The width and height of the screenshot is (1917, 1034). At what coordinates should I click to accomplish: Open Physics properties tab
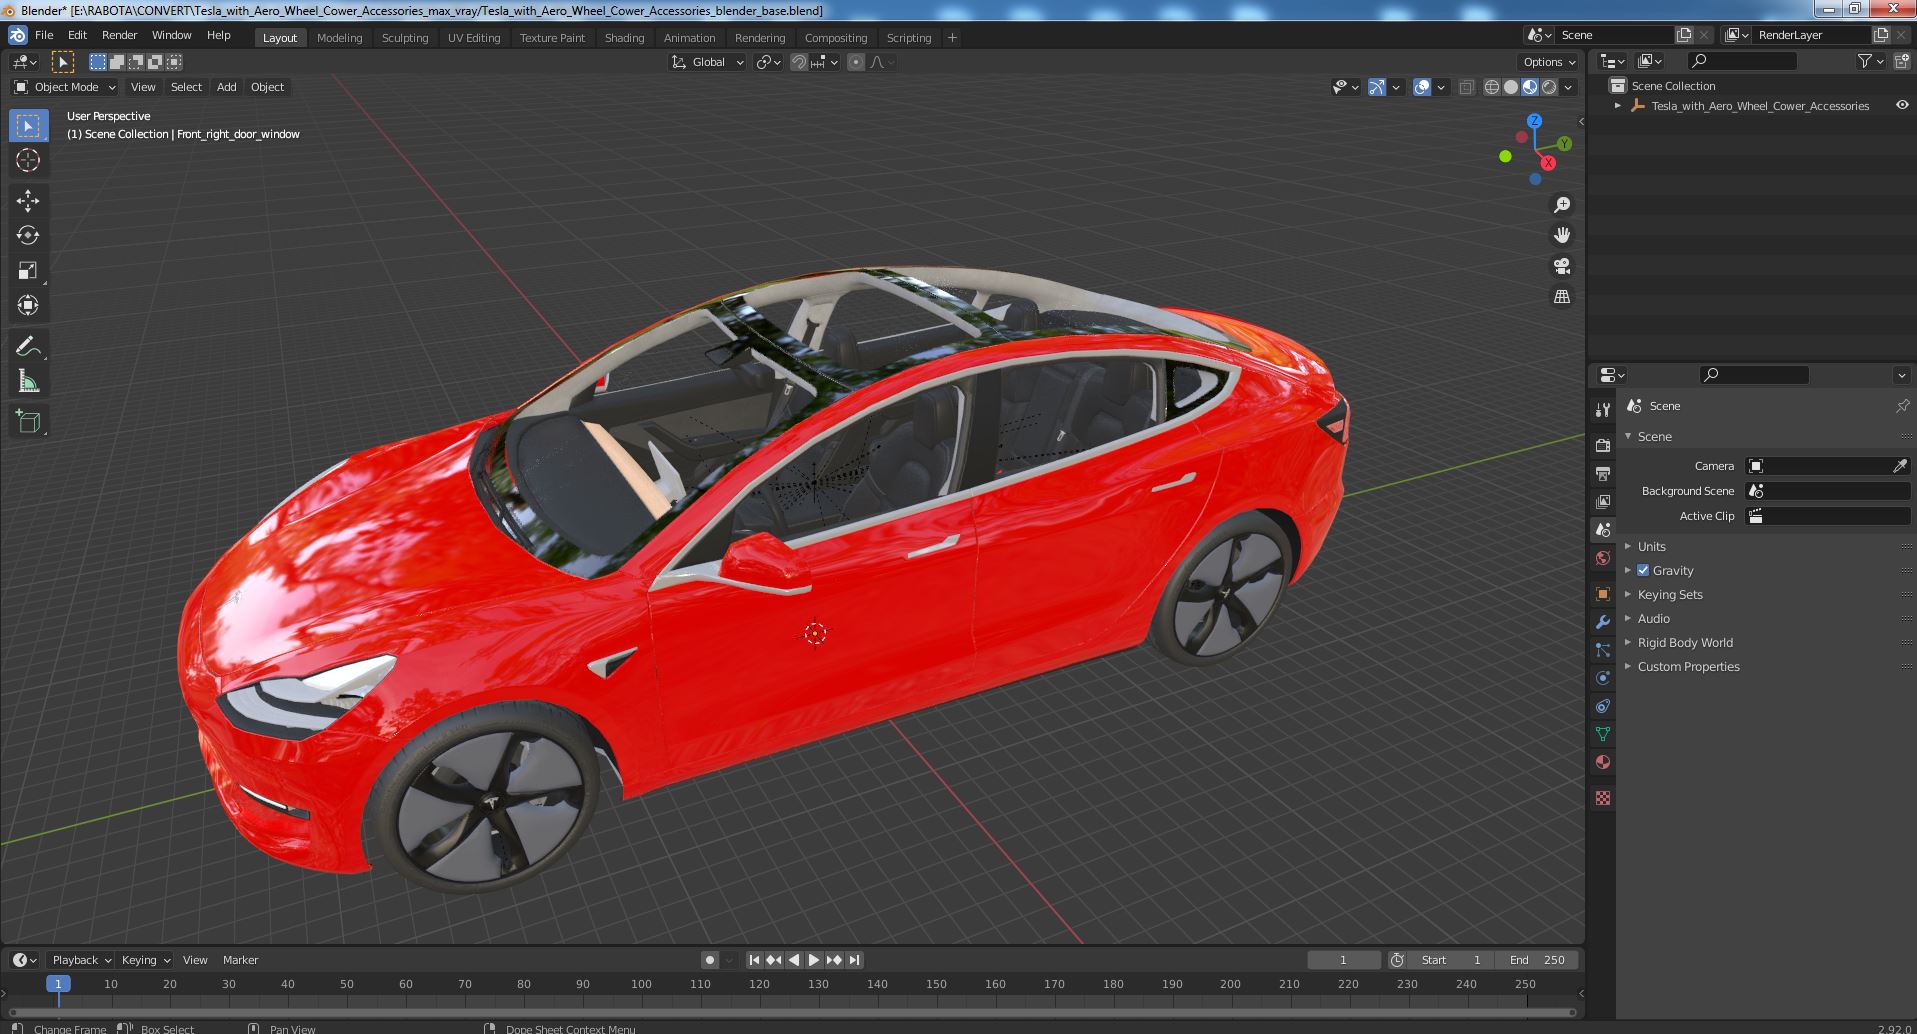1603,678
